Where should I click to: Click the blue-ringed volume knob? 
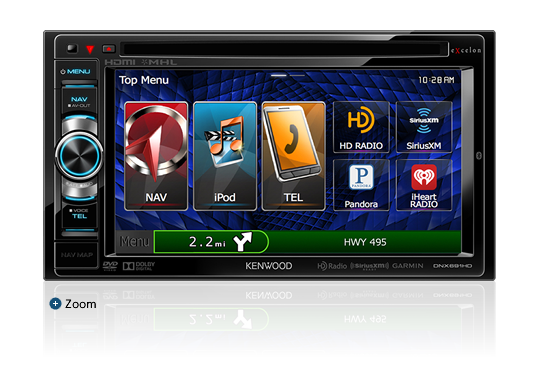[79, 156]
